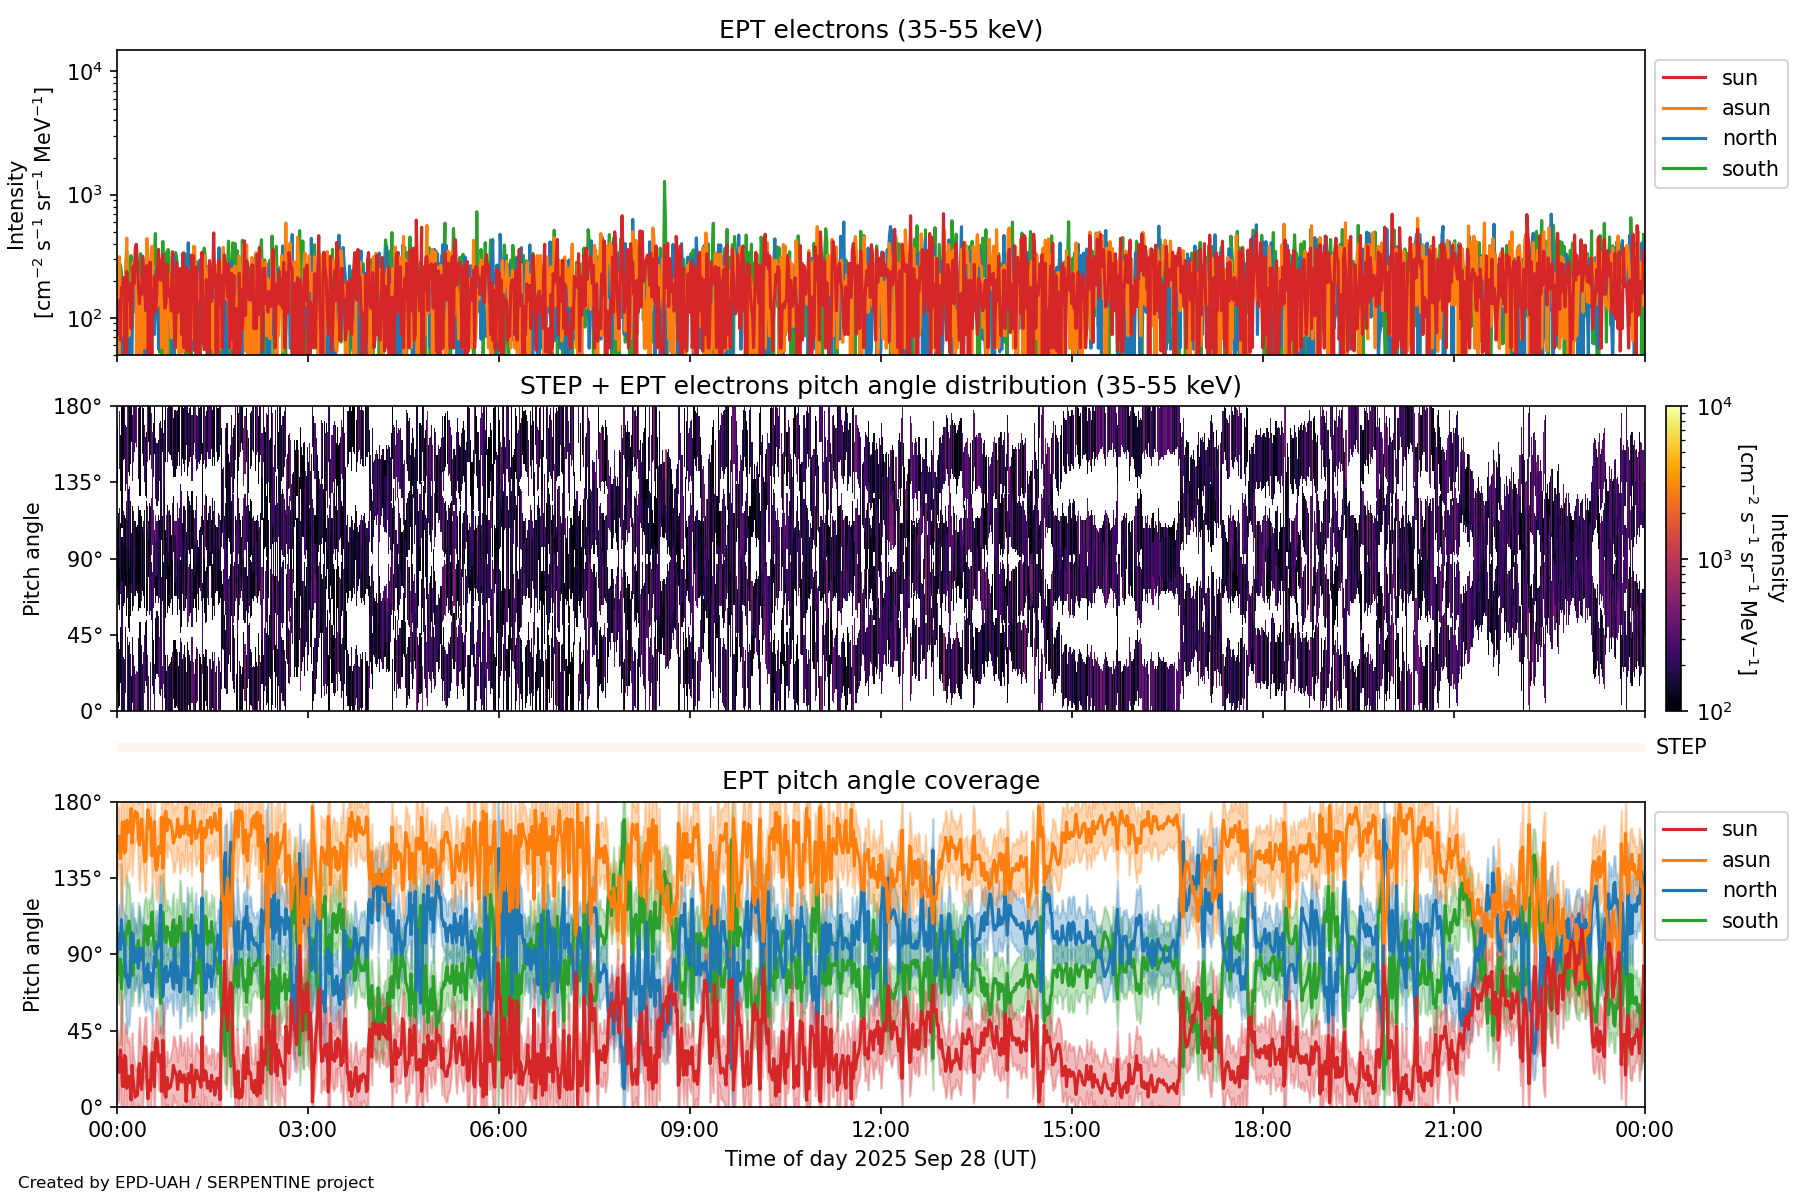This screenshot has width=1800, height=1200.
Task: Click the 'EPT electrons (35-55 keV)' title
Action: pos(880,30)
